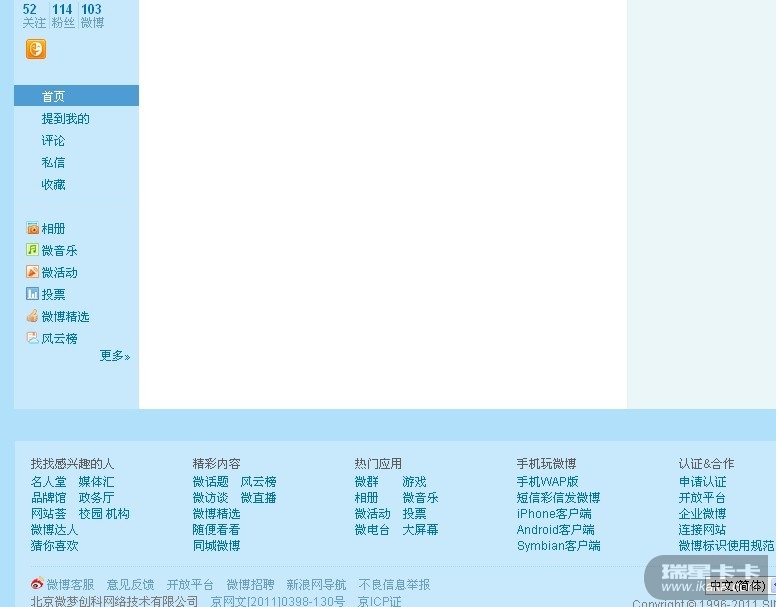Open 网站荟 footer link
This screenshot has height=607, width=776.
48,514
